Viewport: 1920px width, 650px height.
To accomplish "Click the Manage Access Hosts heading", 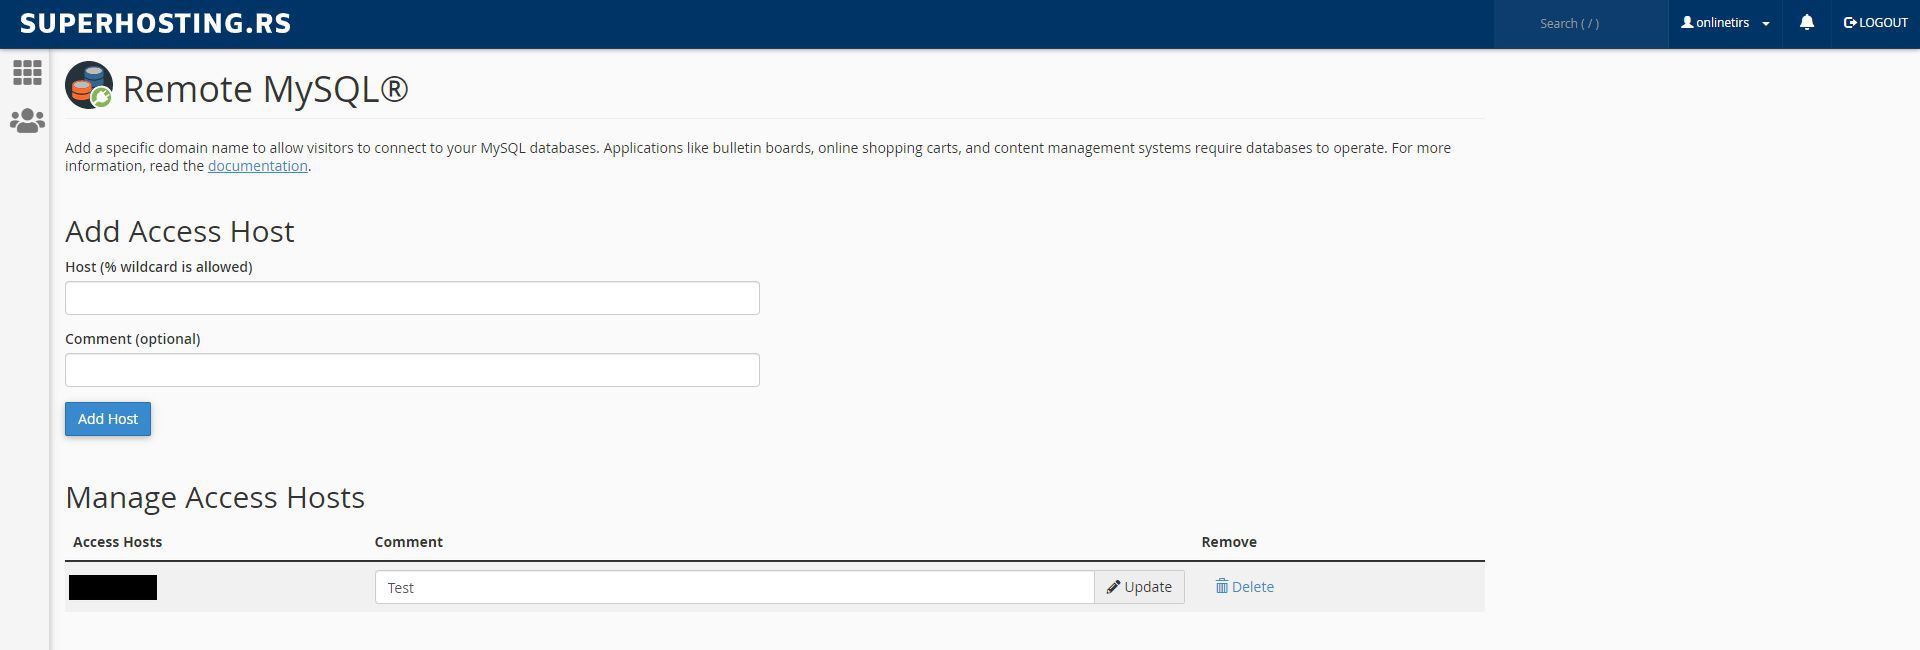I will (x=215, y=497).
